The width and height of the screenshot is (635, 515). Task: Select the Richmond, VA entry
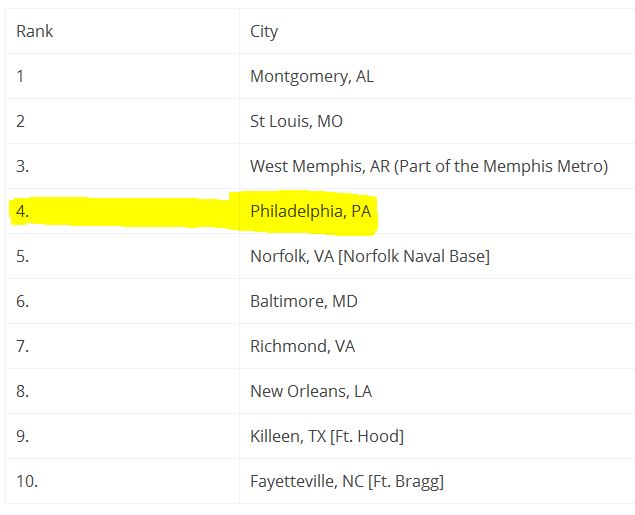pos(303,346)
